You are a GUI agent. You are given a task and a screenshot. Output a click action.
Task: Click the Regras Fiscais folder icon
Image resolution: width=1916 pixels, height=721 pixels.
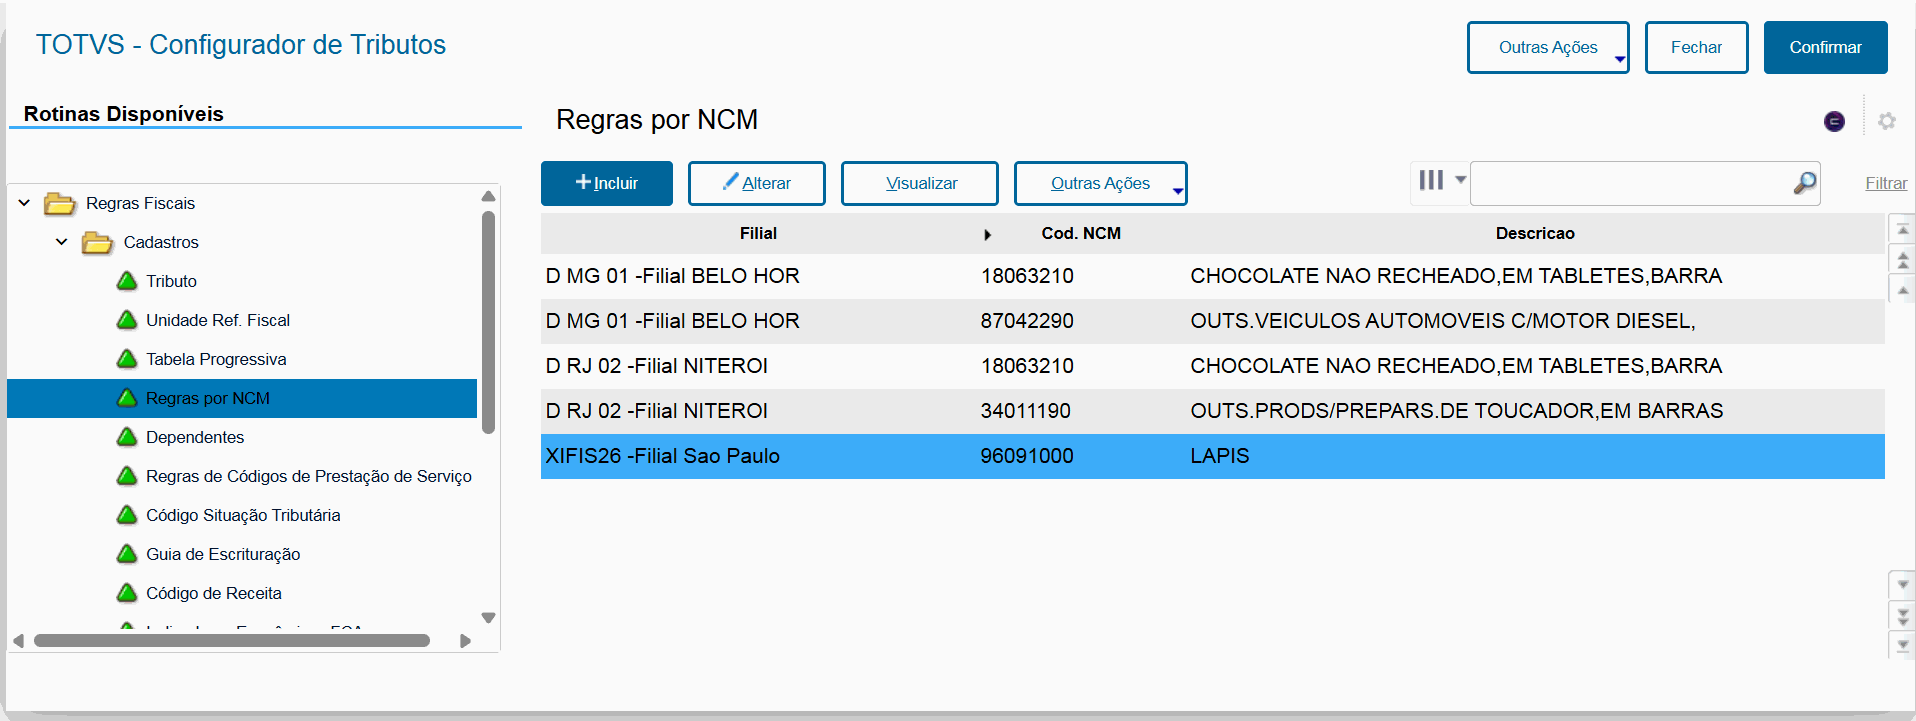click(60, 204)
